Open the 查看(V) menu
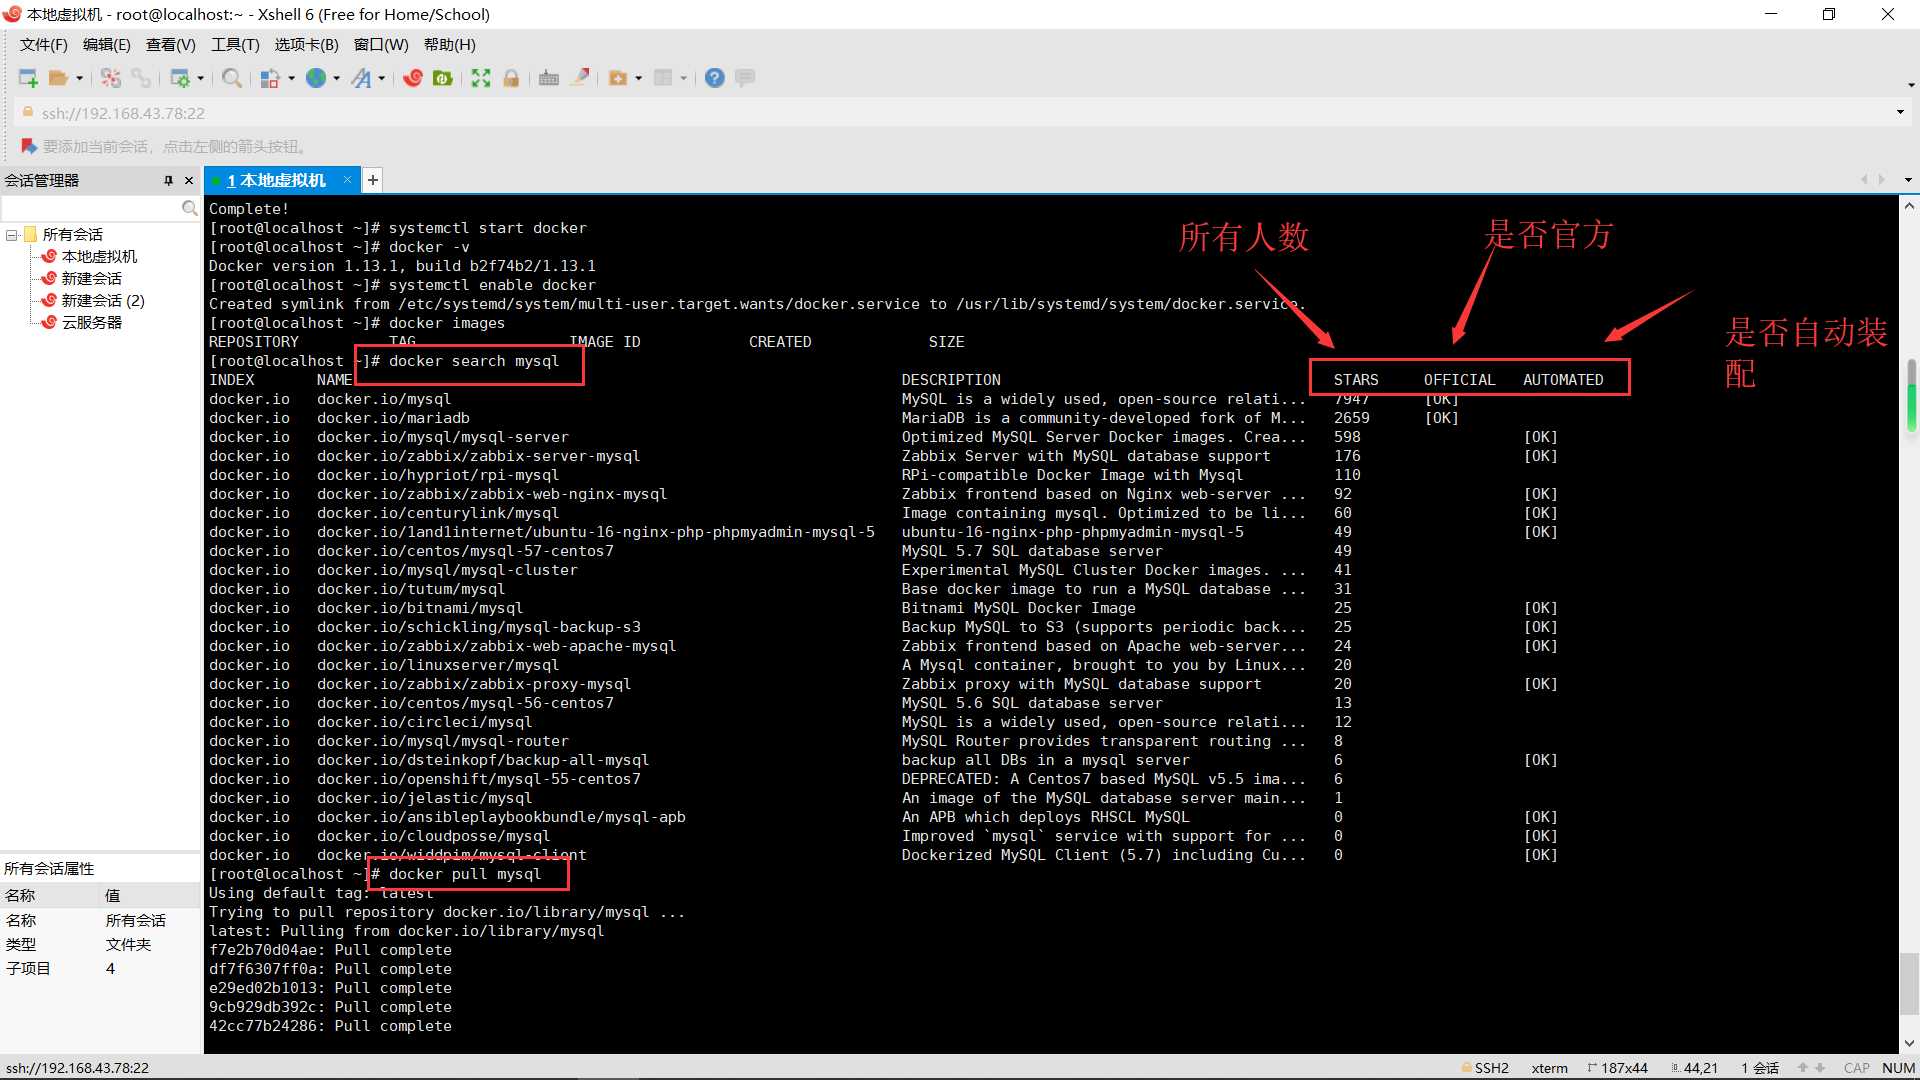 pyautogui.click(x=170, y=45)
